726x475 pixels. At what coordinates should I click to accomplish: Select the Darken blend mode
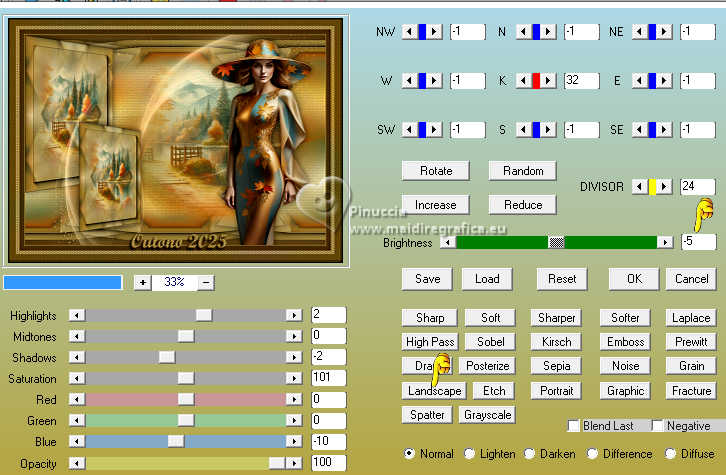529,454
